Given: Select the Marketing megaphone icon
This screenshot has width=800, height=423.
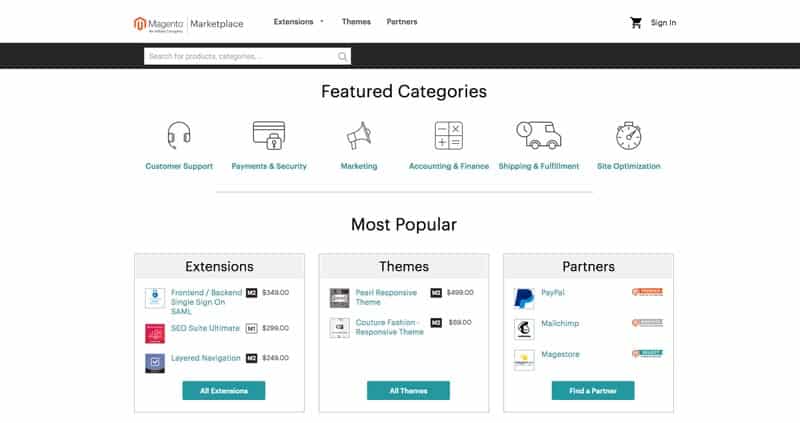Looking at the screenshot, I should tap(359, 135).
